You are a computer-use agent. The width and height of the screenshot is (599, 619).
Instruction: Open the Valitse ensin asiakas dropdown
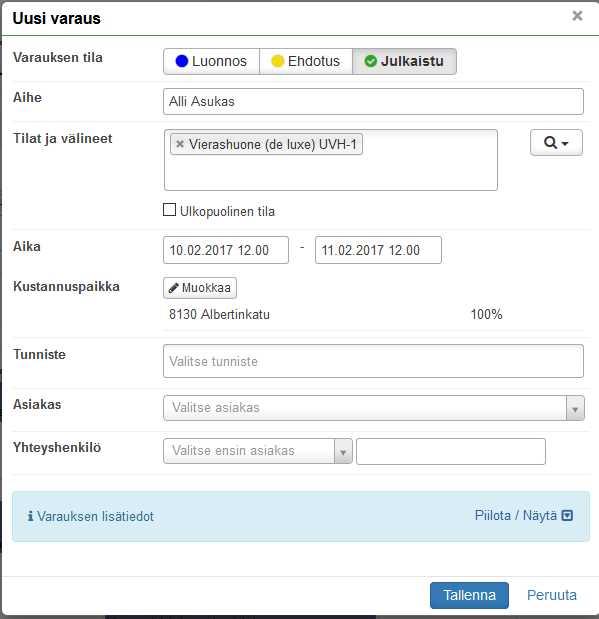coord(258,451)
